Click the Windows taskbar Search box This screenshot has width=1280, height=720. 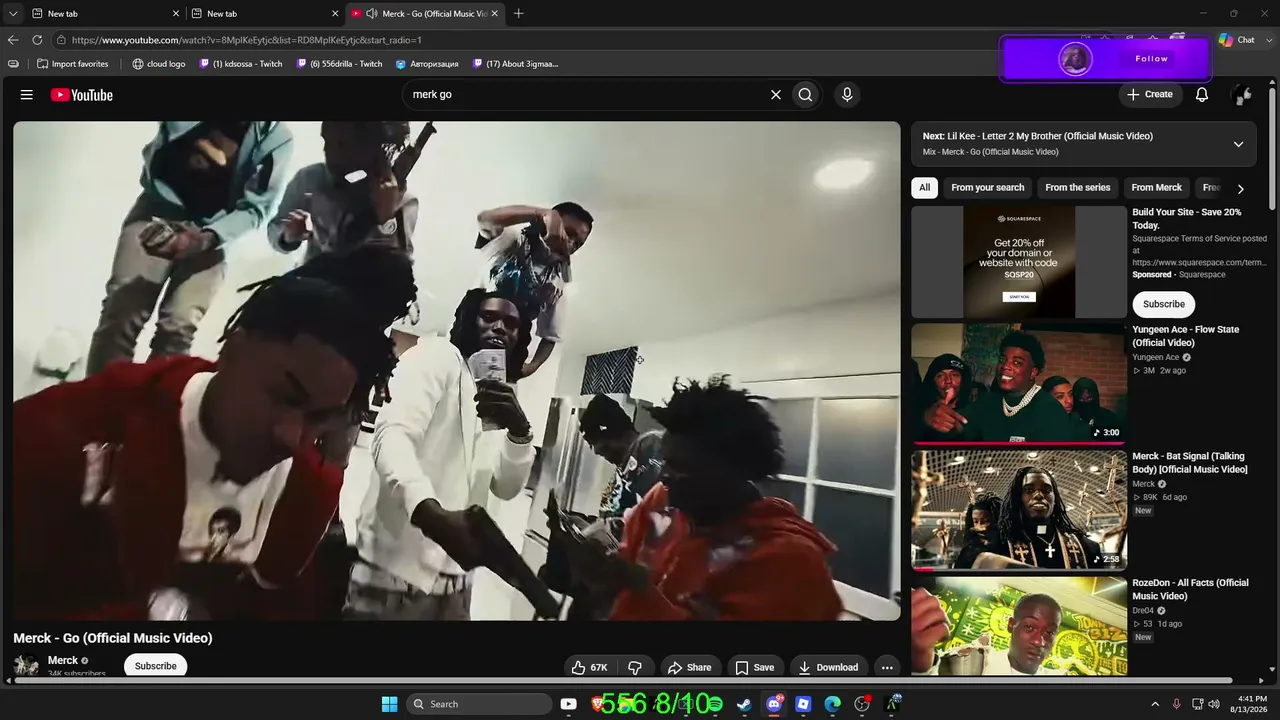pos(480,704)
